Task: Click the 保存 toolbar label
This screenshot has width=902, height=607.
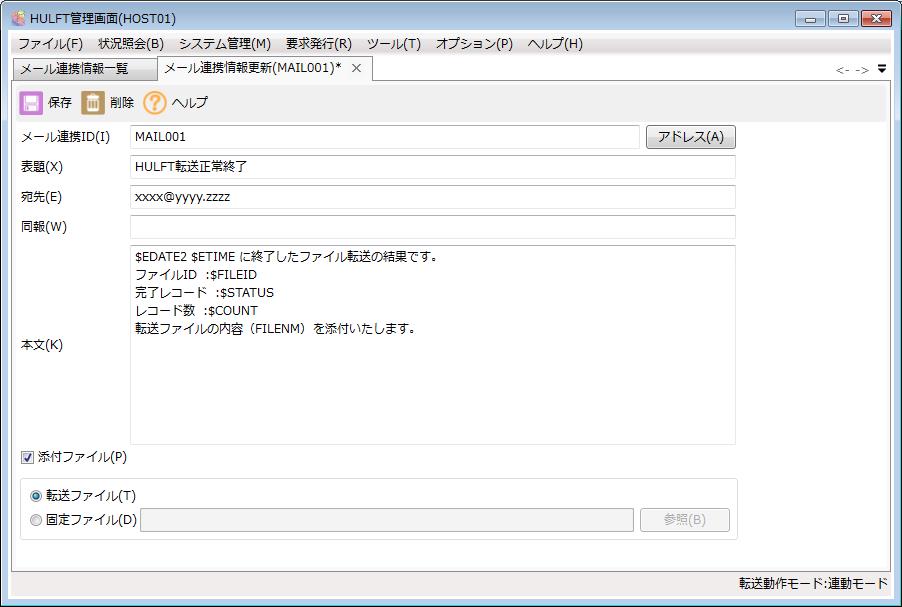Action: pyautogui.click(x=60, y=103)
